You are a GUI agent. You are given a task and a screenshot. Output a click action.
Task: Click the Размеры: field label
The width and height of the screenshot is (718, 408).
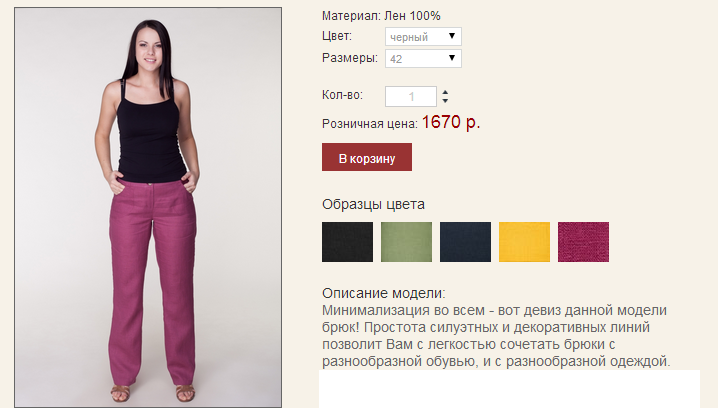(x=350, y=58)
